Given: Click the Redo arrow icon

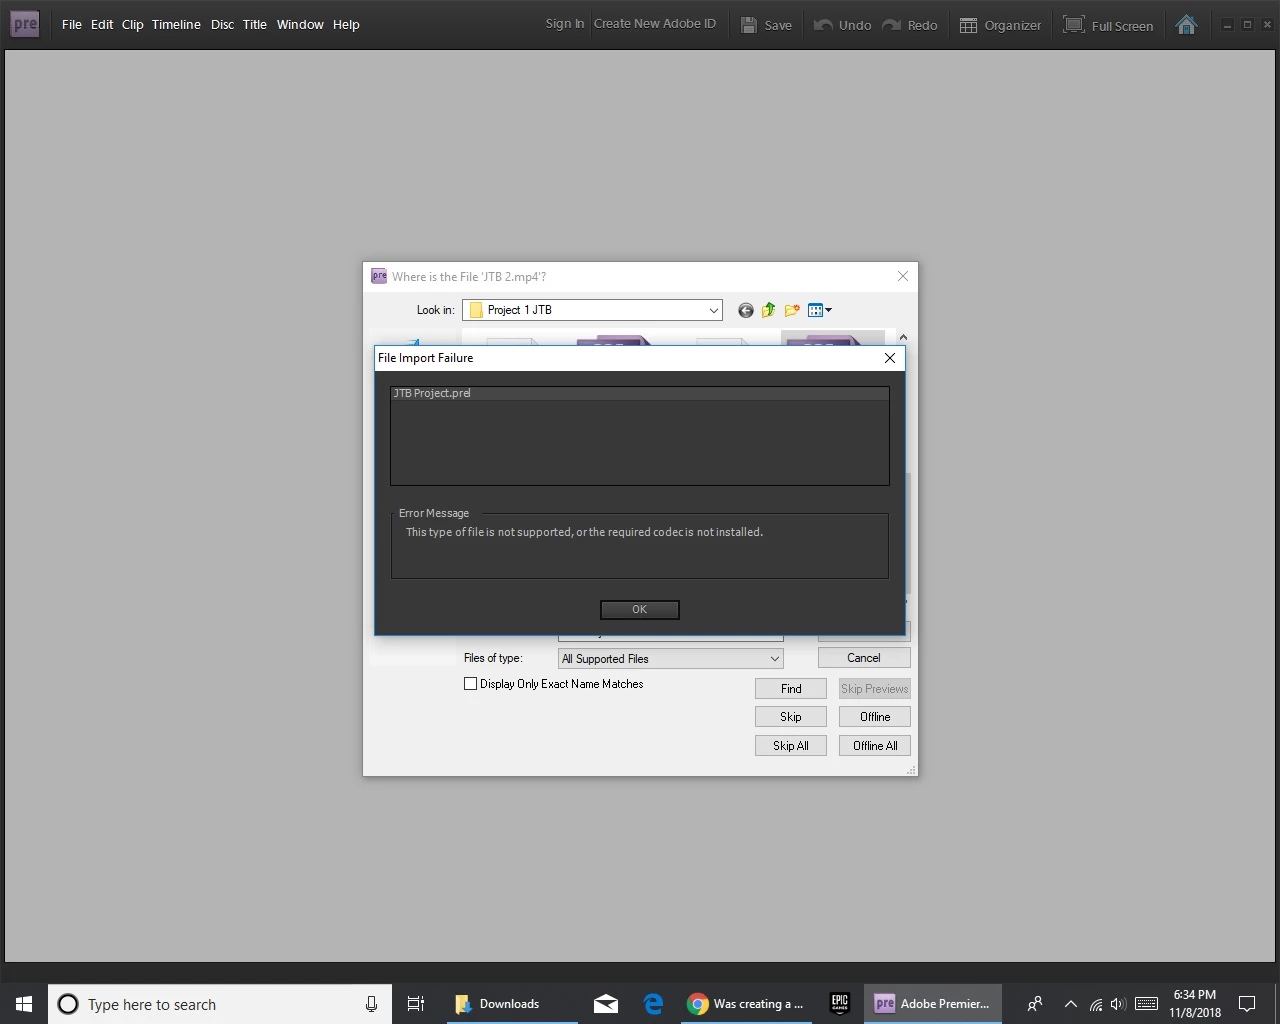Looking at the screenshot, I should click(892, 25).
